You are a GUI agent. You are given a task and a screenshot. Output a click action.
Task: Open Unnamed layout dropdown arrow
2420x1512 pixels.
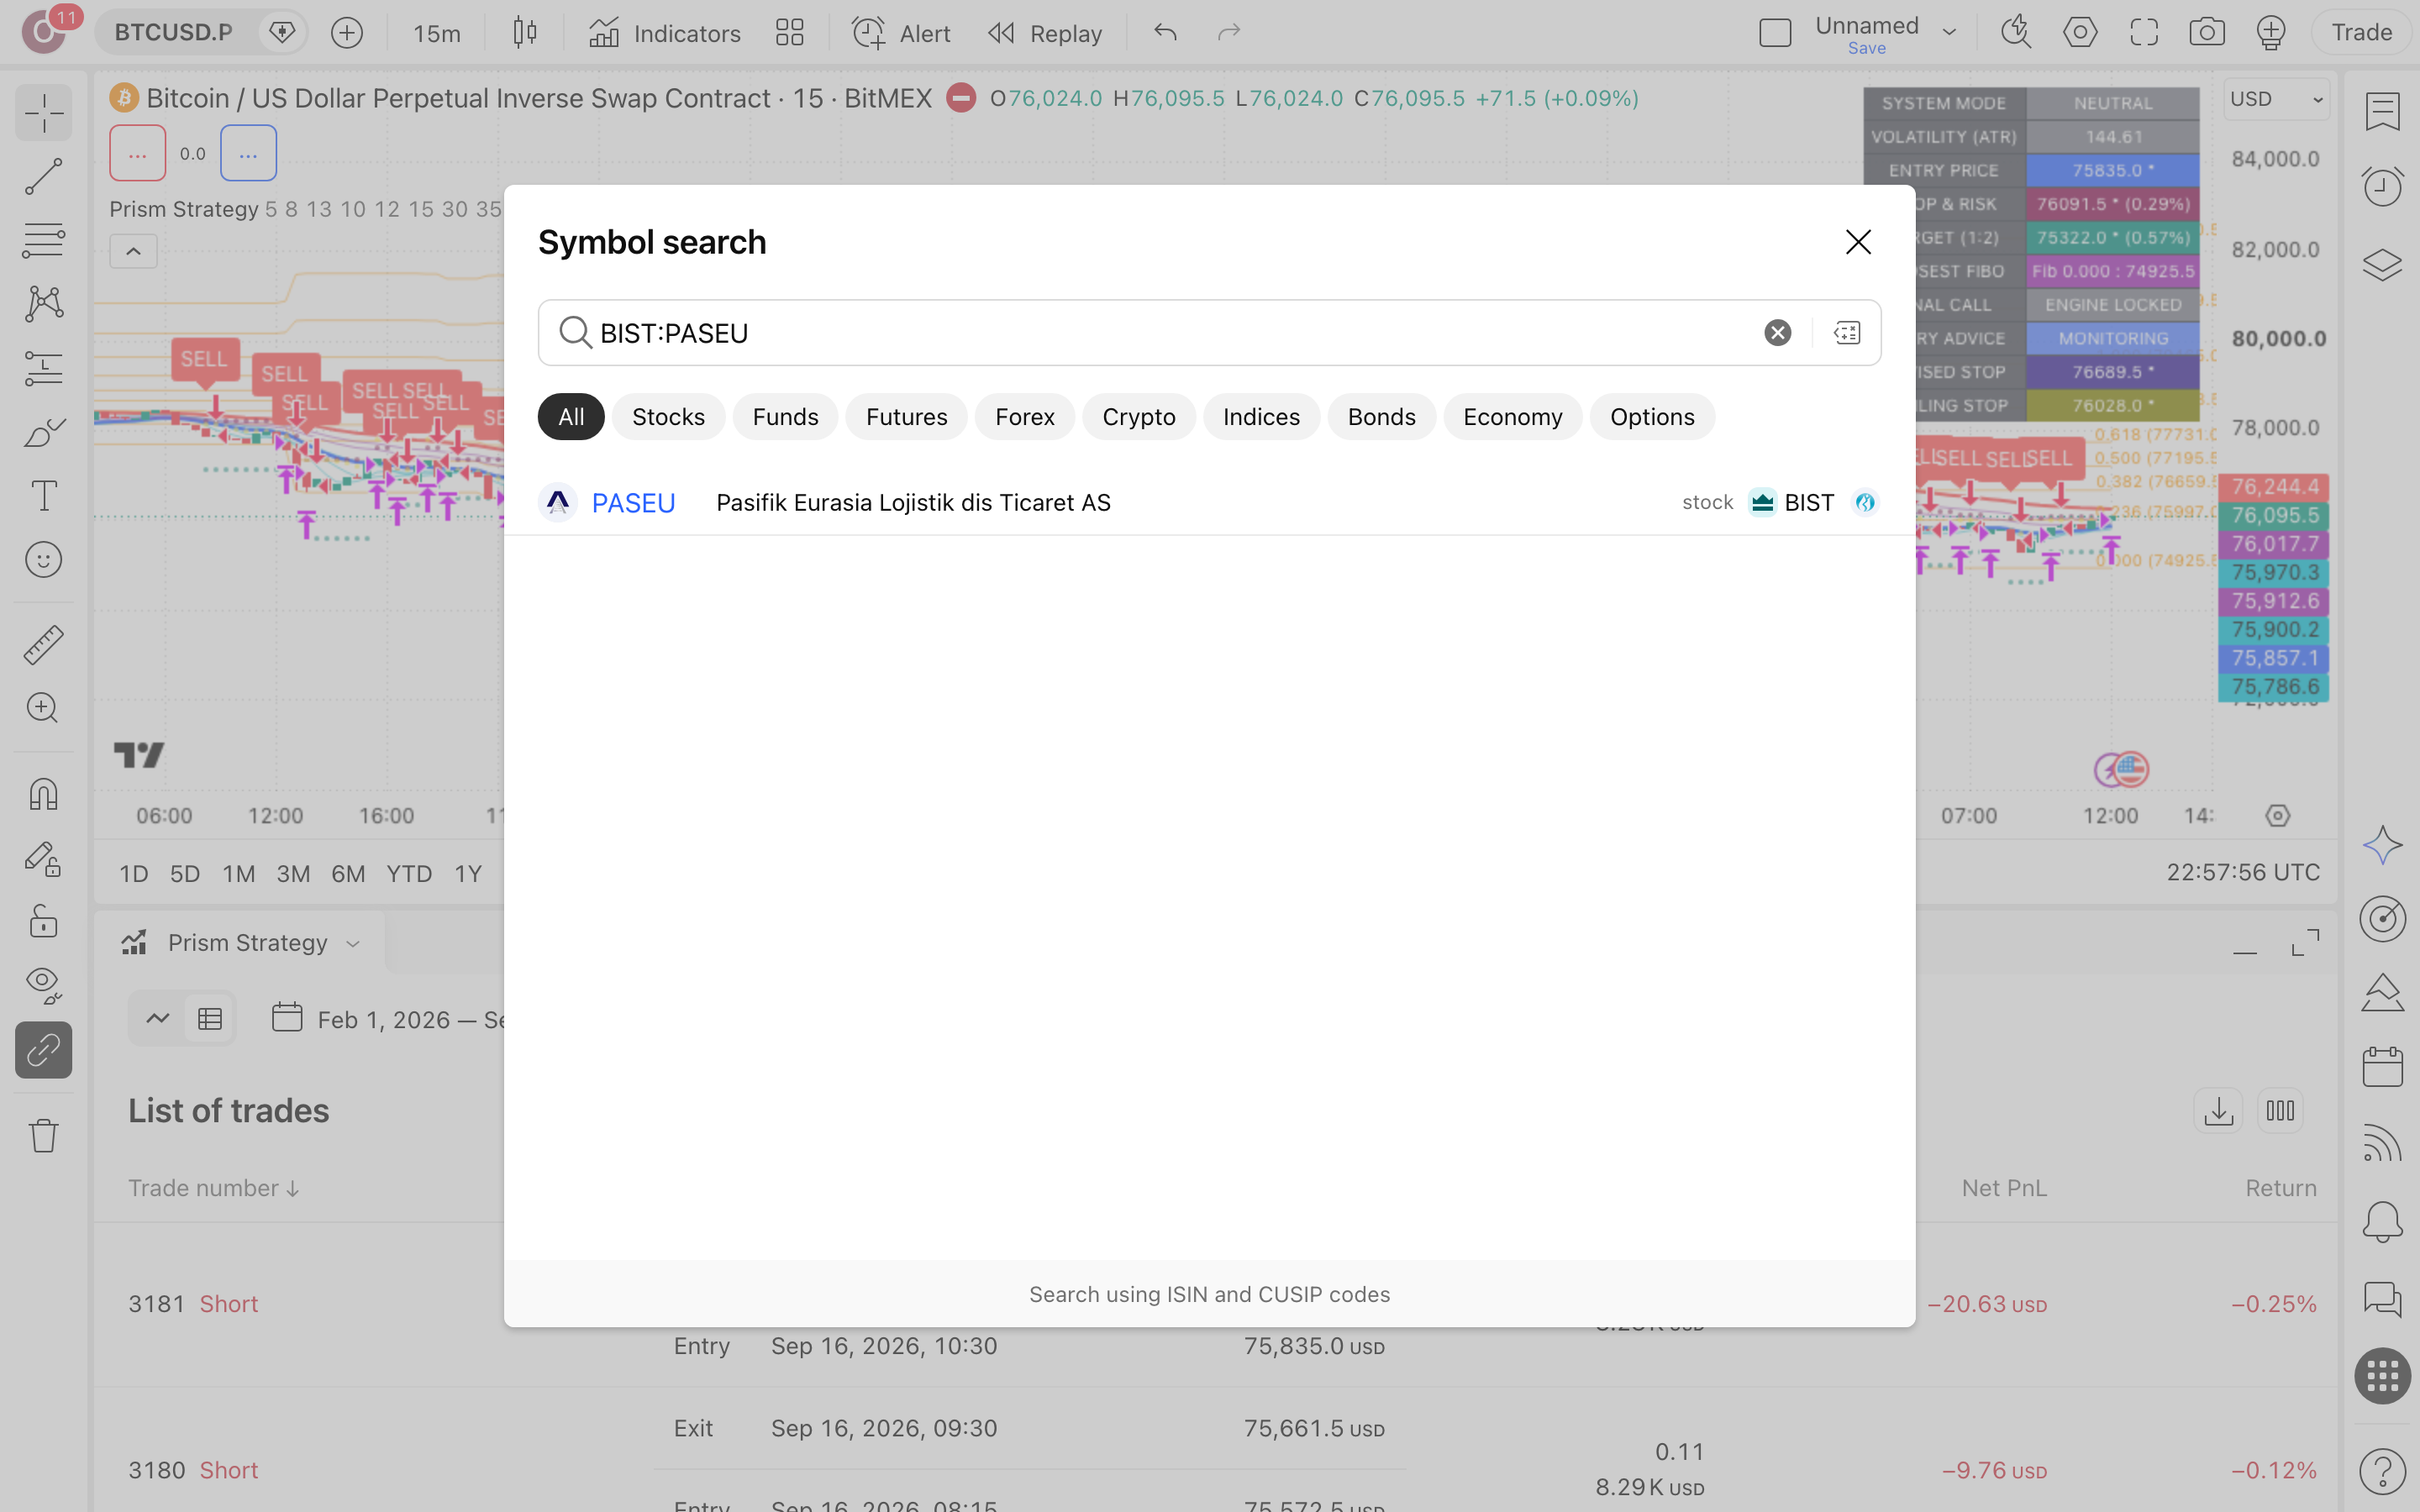click(1949, 33)
